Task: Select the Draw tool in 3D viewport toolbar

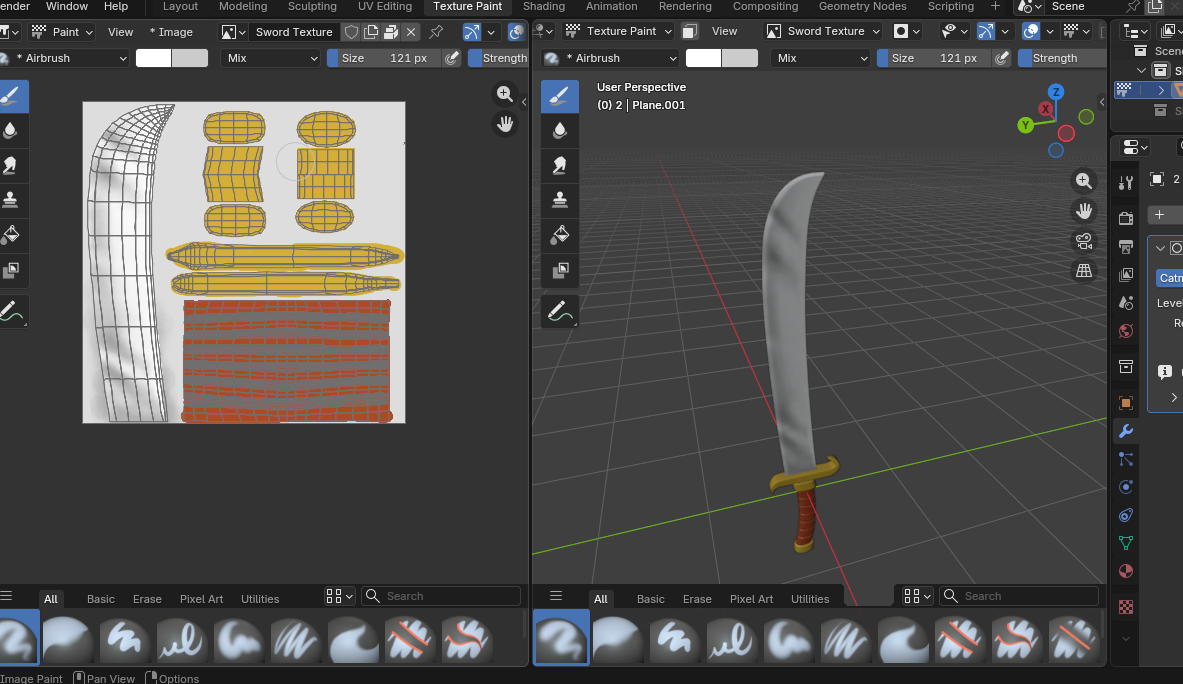Action: click(x=560, y=97)
